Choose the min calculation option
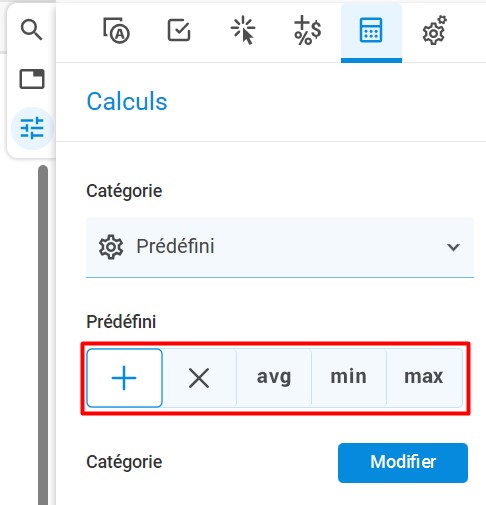 point(349,378)
